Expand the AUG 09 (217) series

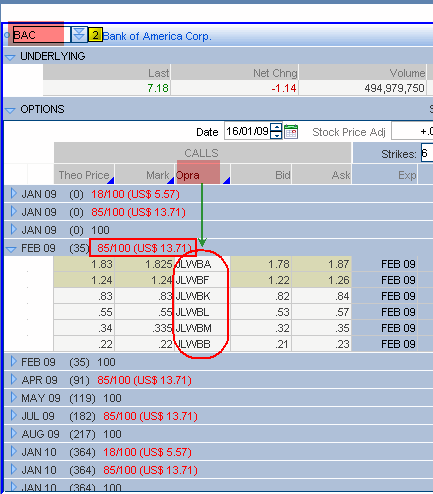[14, 433]
